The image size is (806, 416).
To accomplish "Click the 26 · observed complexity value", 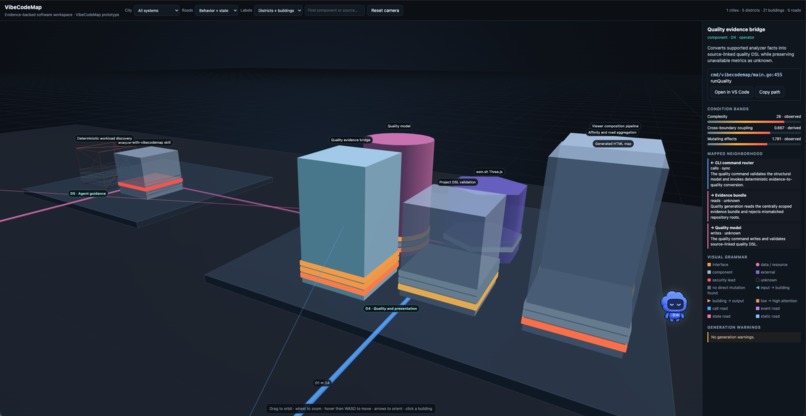I will coord(788,117).
